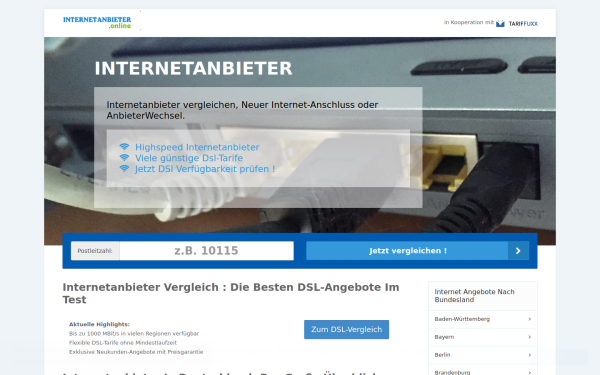Select the Internet Angebote Nach Bundesland heading

coord(474,296)
